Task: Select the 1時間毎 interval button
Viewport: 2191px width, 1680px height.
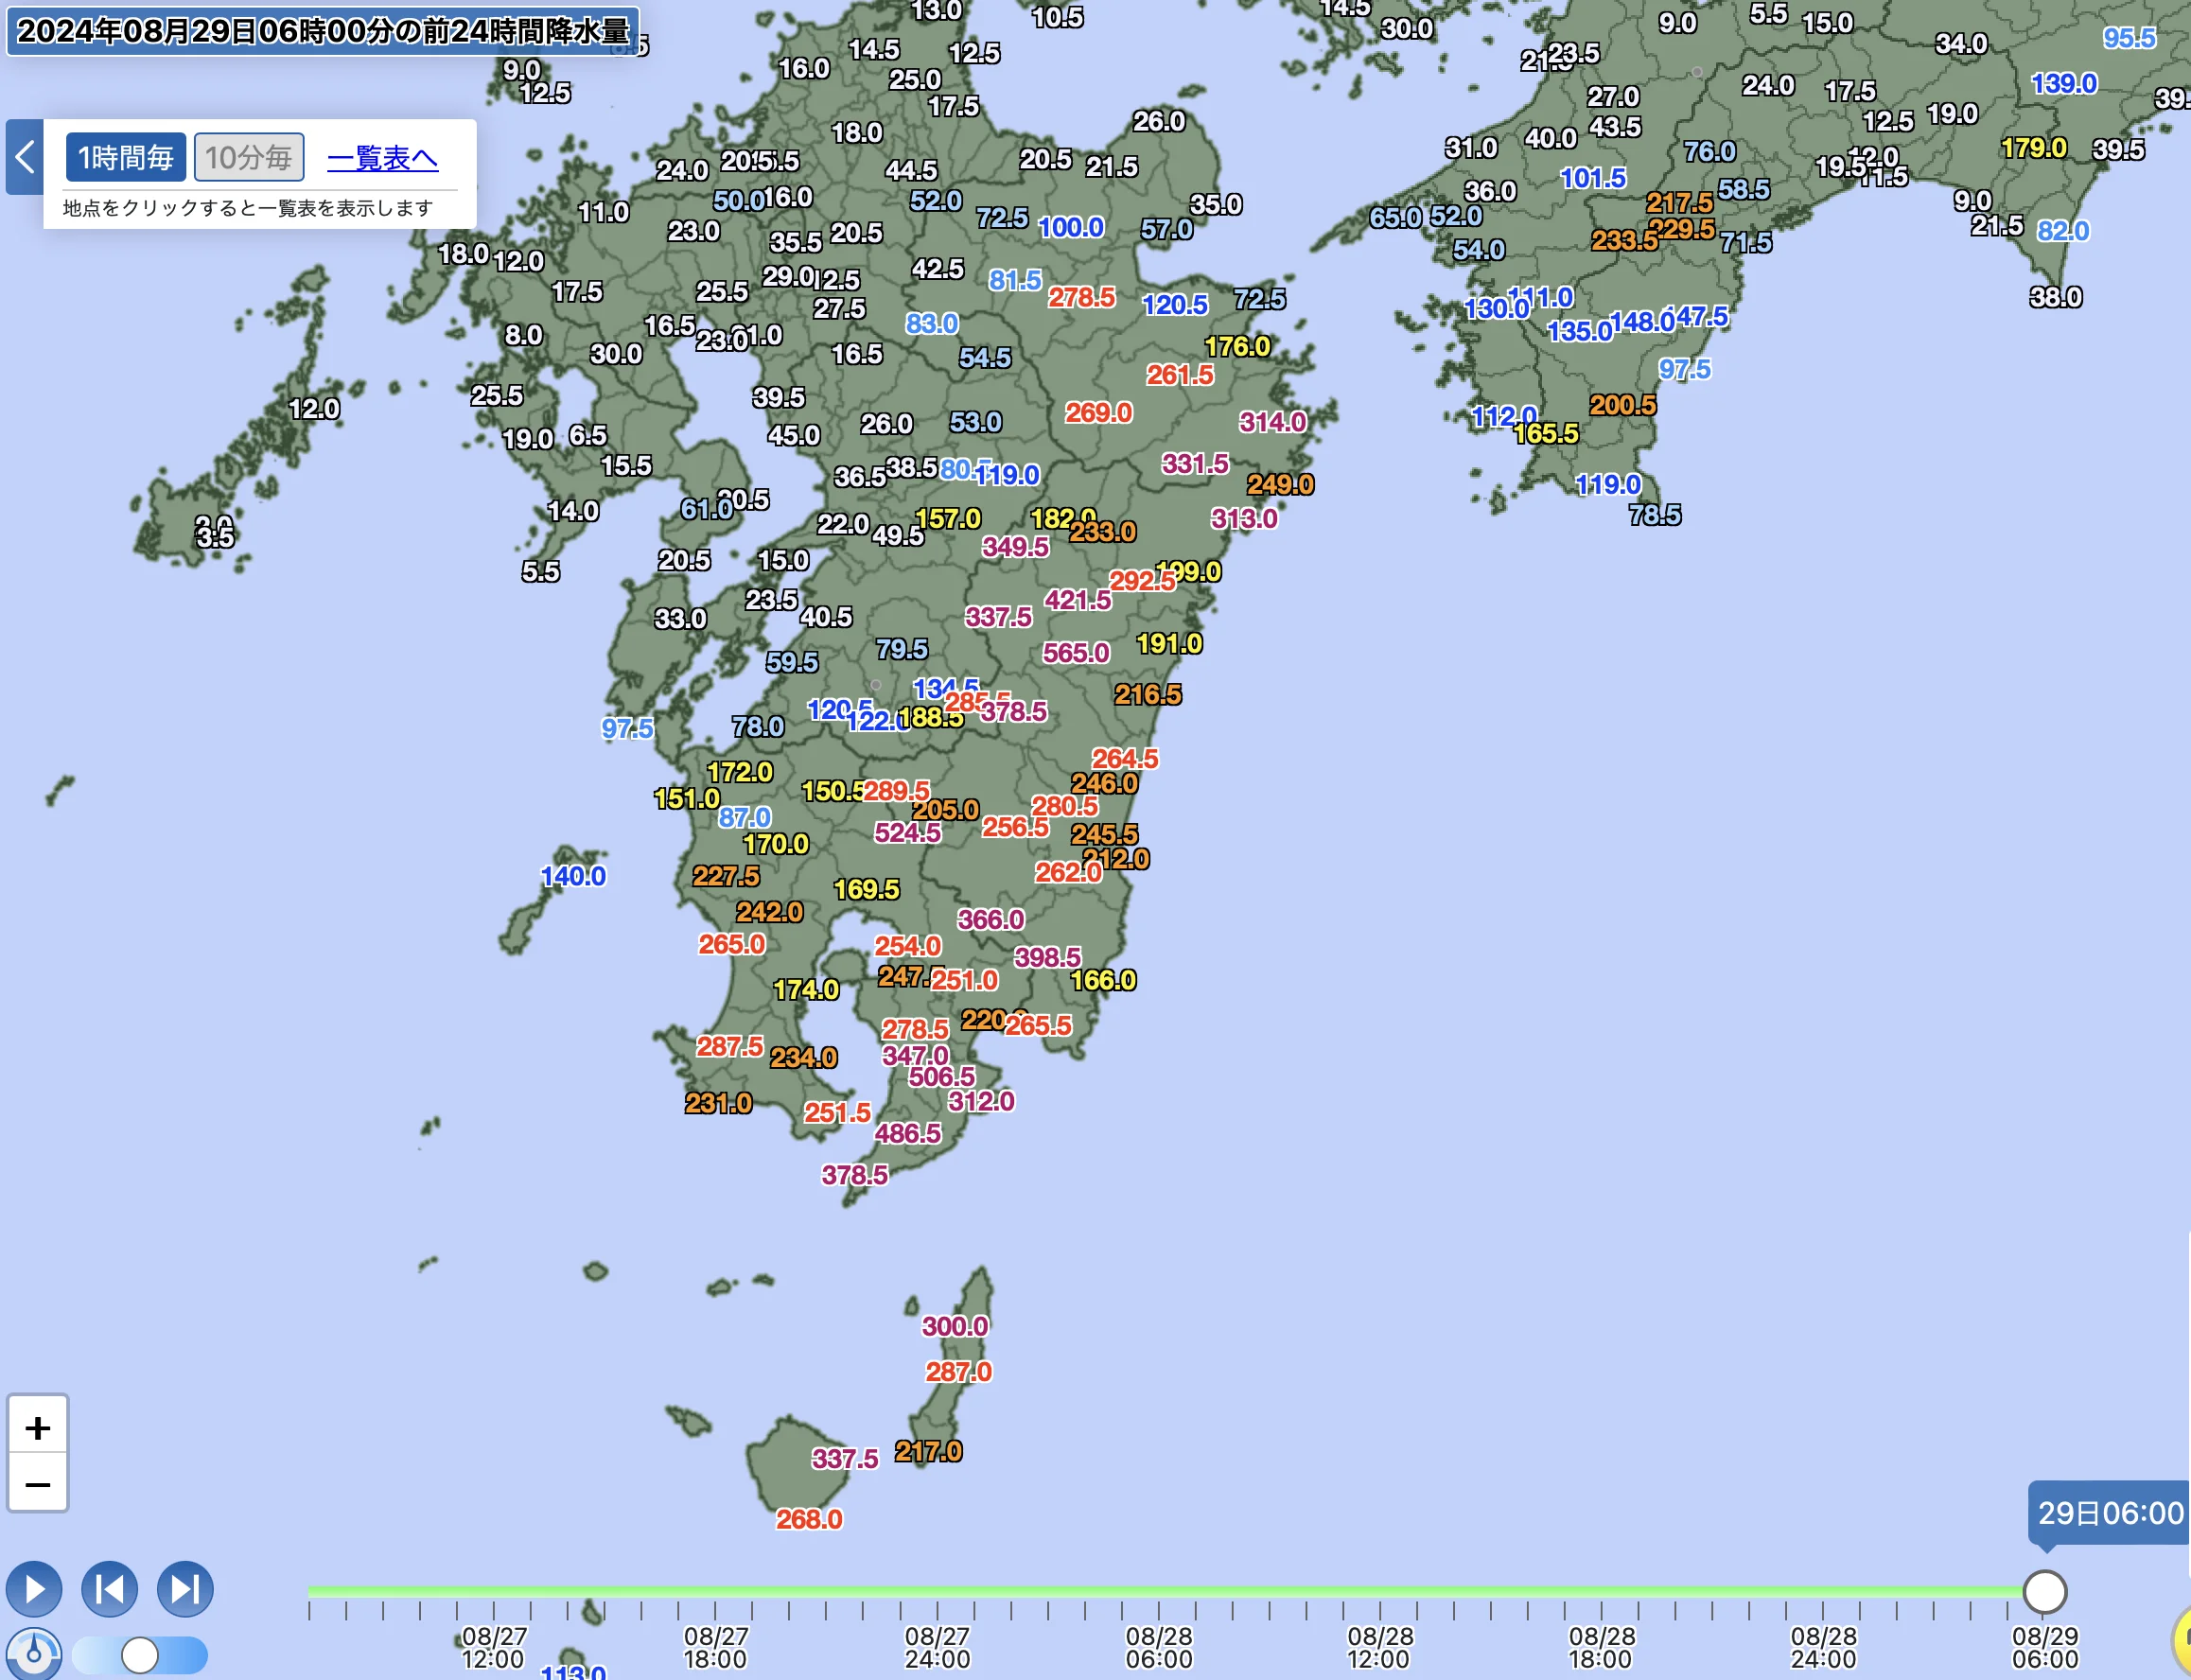Action: click(126, 157)
